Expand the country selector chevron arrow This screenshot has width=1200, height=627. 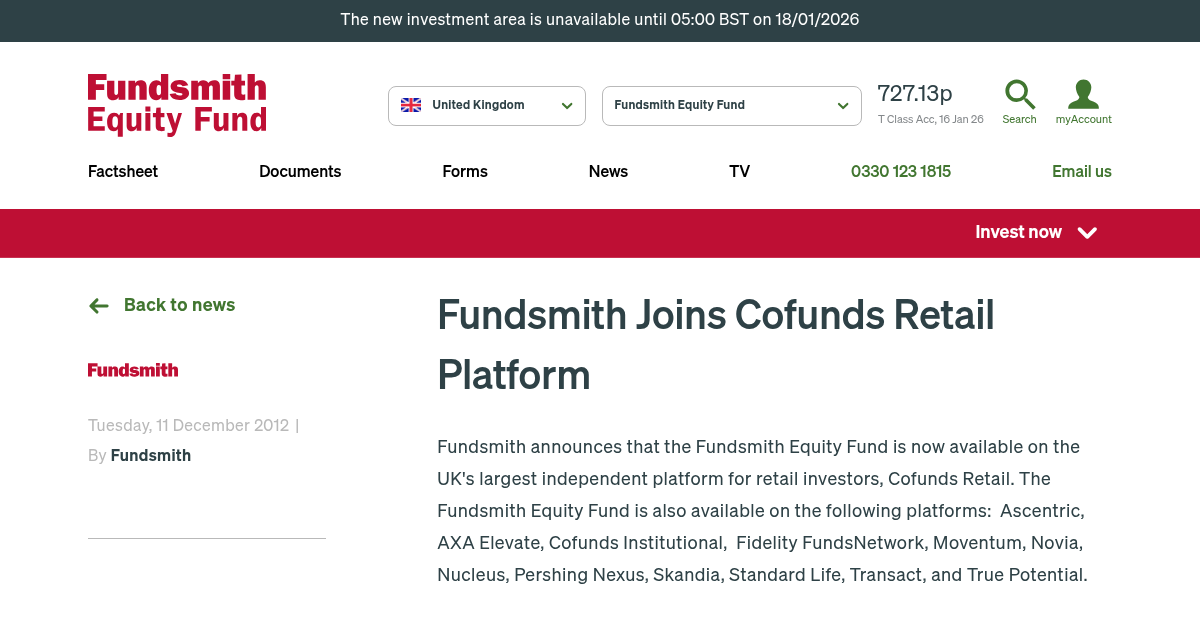tap(567, 105)
